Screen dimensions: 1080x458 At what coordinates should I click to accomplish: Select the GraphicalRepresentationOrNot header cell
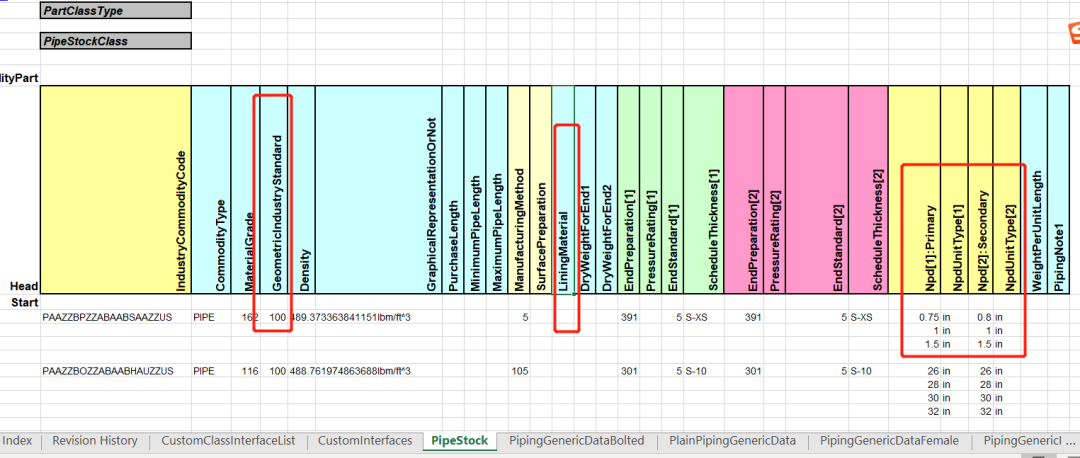(377, 190)
